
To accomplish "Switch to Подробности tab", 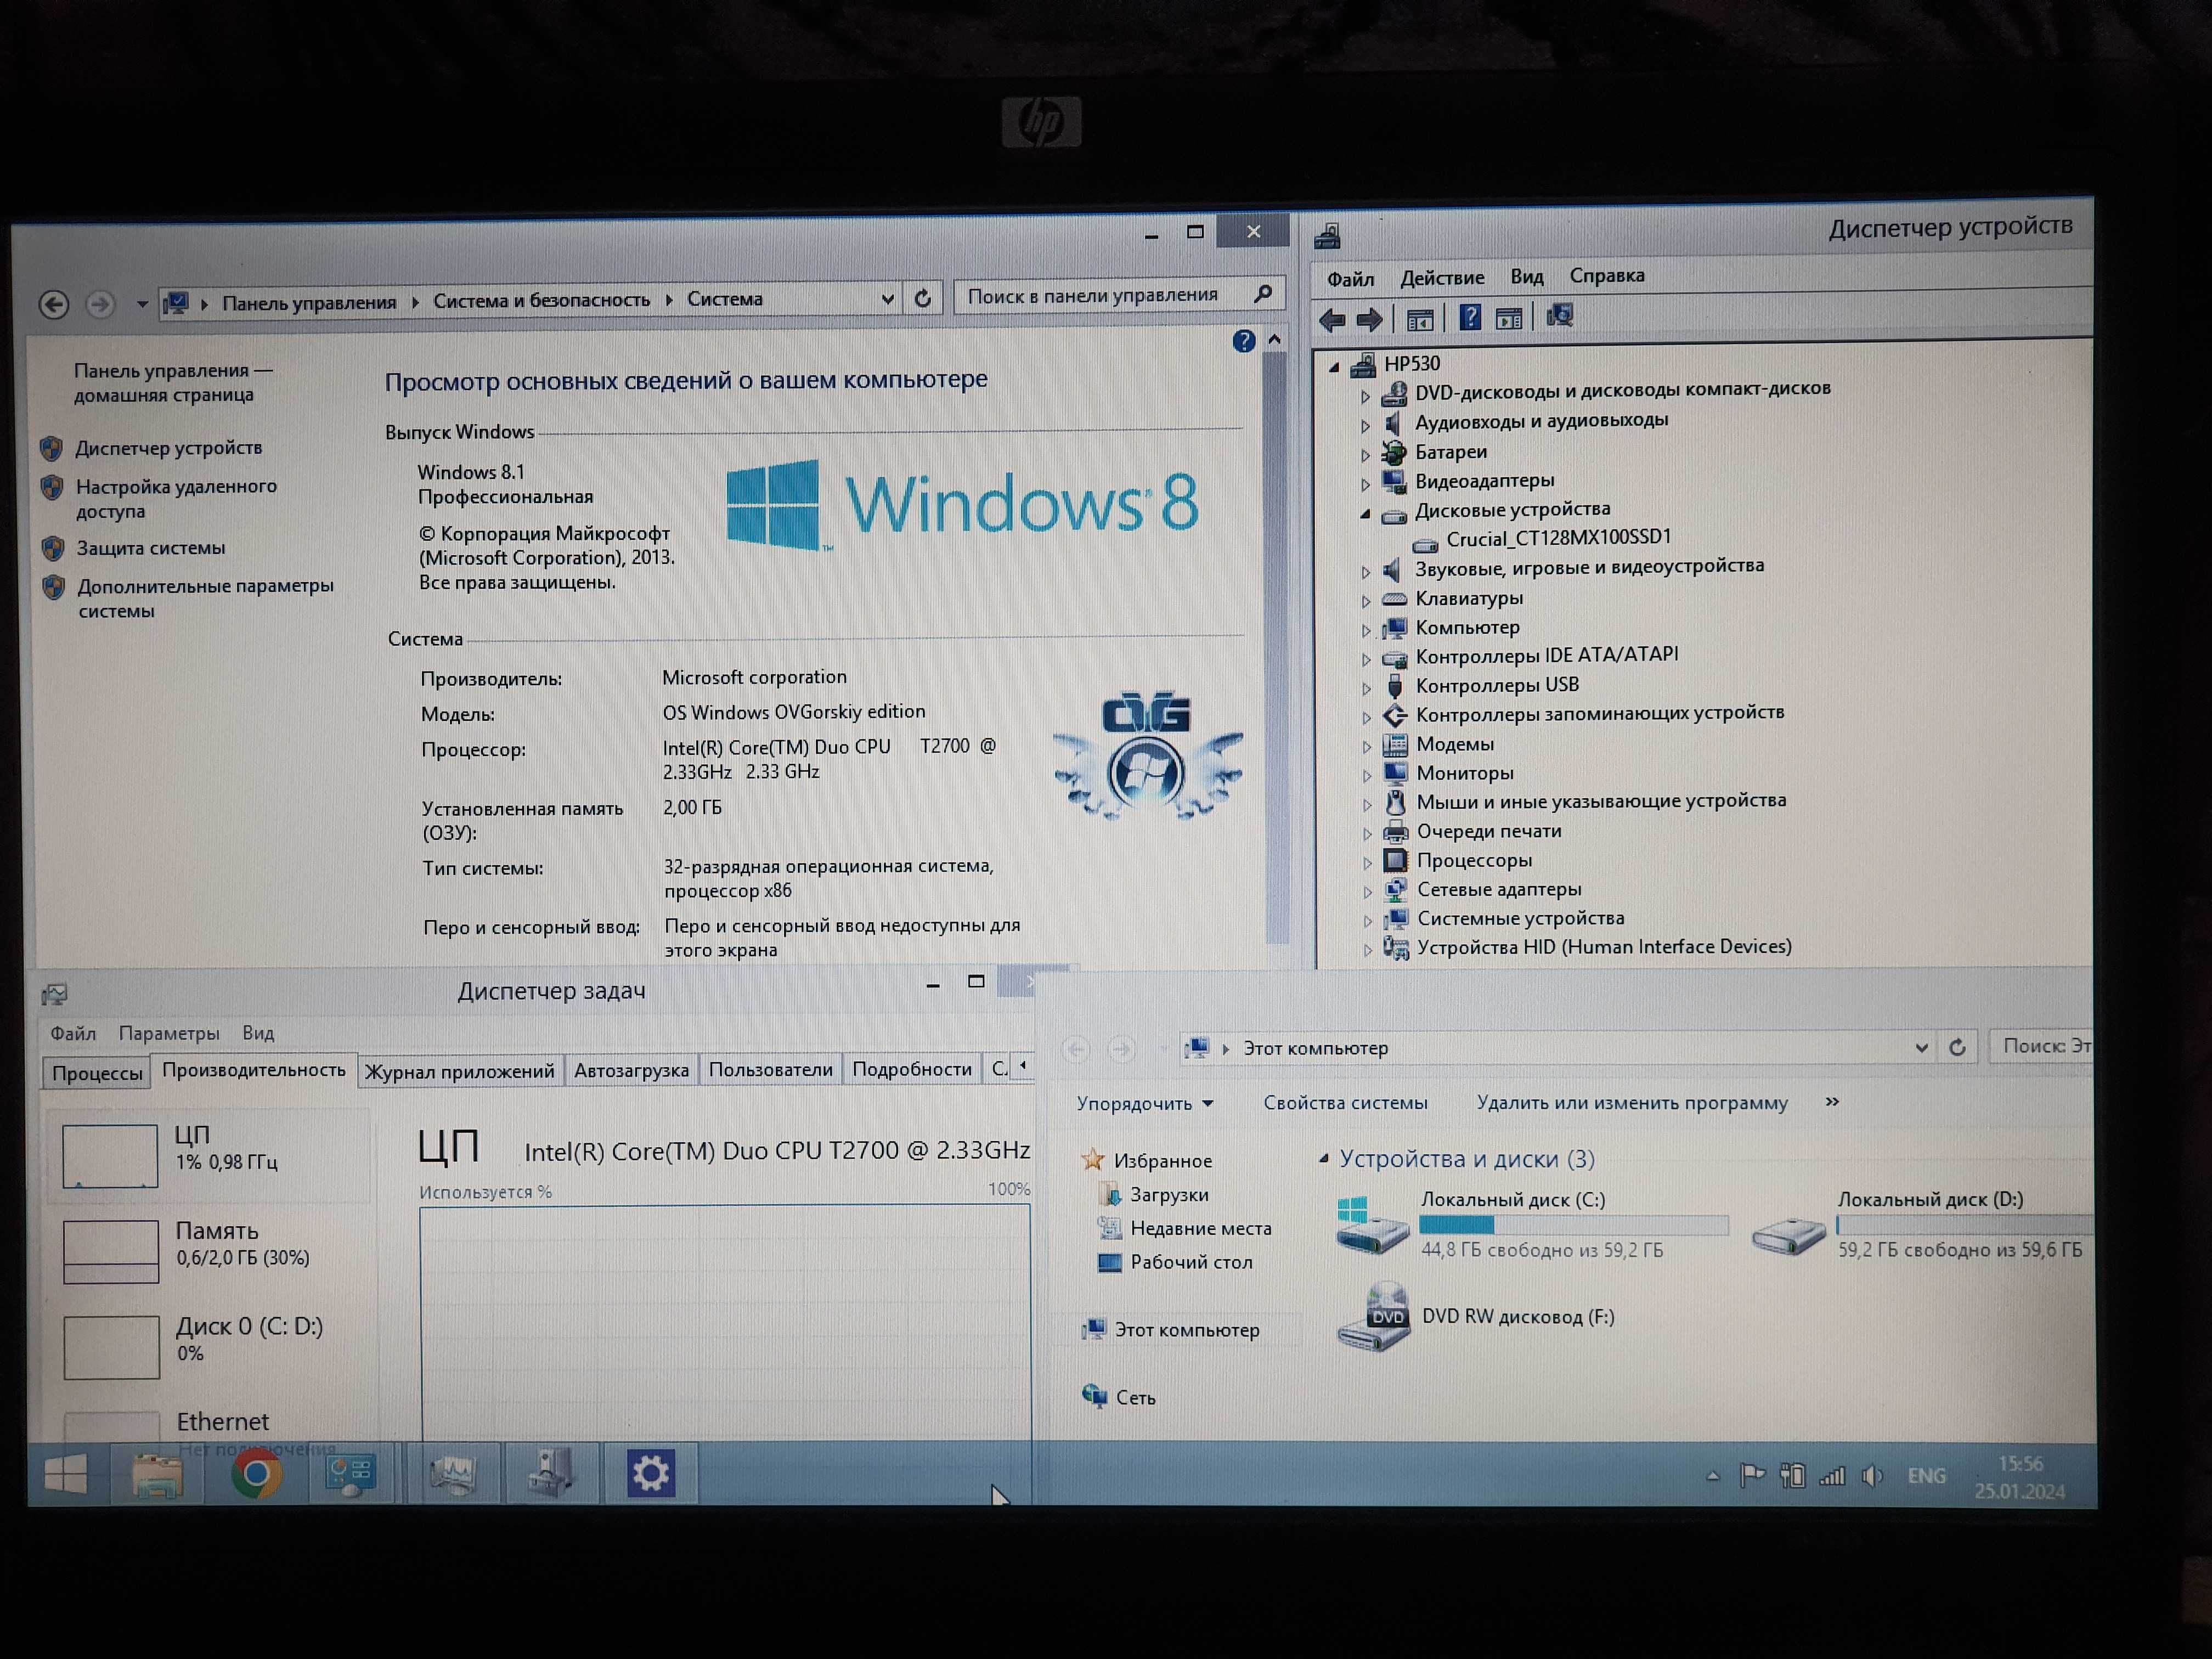I will [912, 1069].
